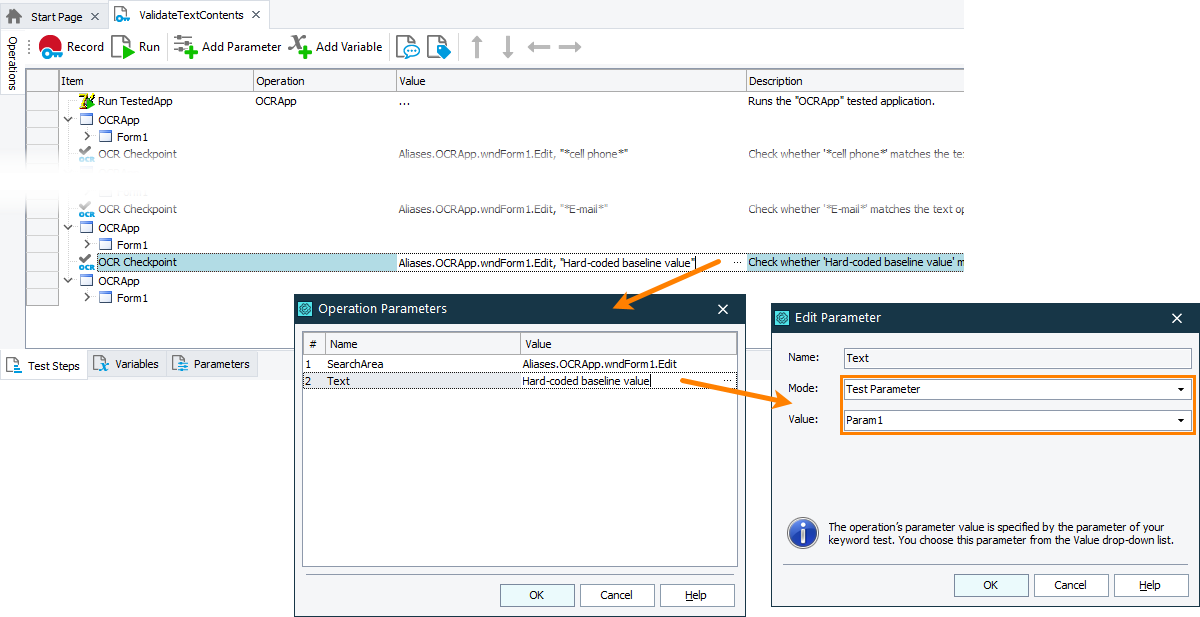
Task: Click Cancel in Operation Parameters dialog
Action: pyautogui.click(x=616, y=595)
